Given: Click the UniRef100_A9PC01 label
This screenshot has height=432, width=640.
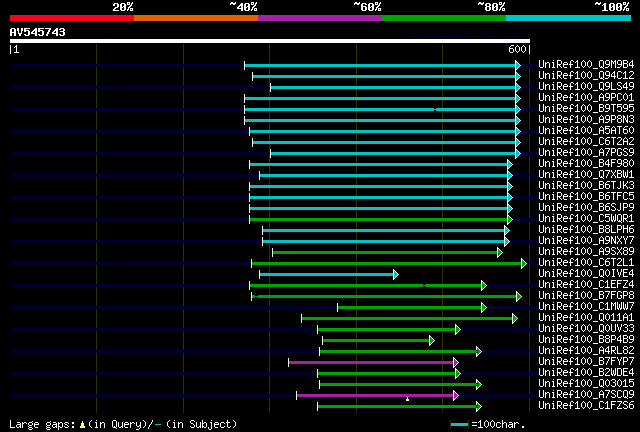Looking at the screenshot, I should 586,97.
